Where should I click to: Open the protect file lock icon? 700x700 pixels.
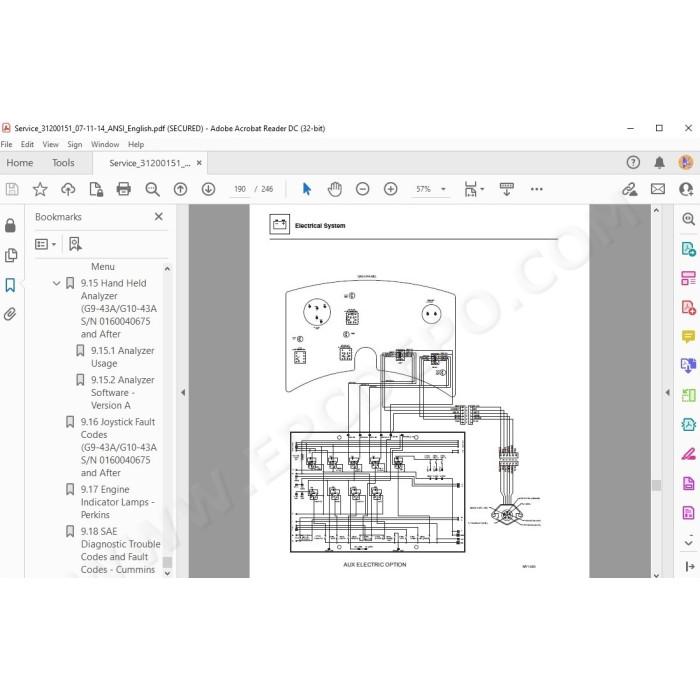[x=96, y=189]
